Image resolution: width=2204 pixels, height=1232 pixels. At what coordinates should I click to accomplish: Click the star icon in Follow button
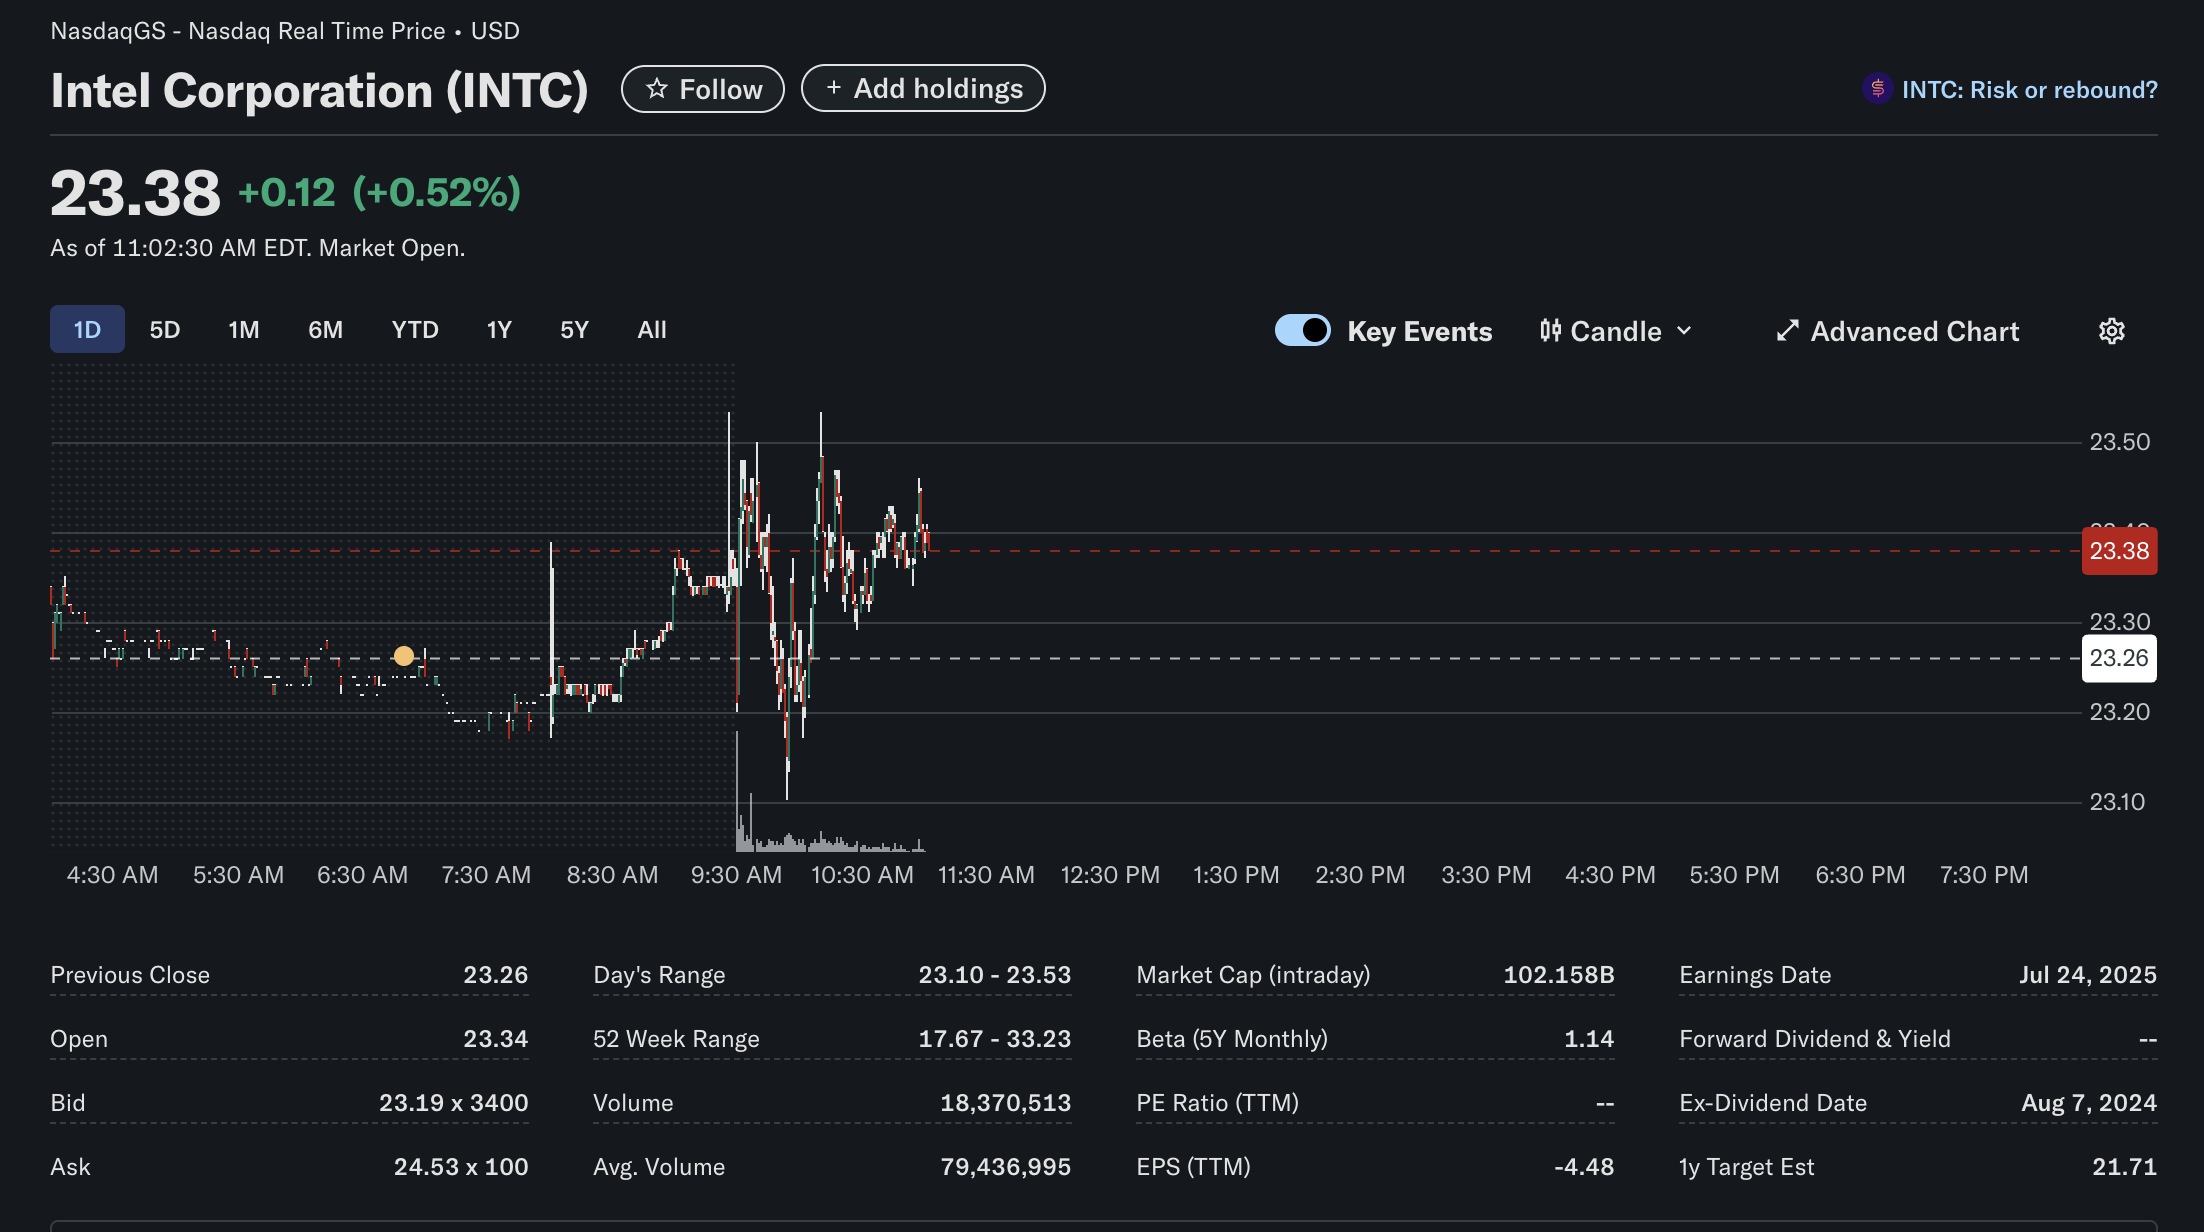tap(656, 89)
